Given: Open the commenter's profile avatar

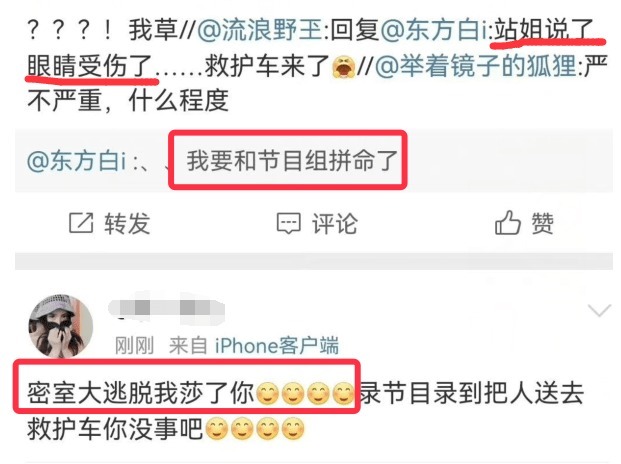Looking at the screenshot, I should [x=61, y=325].
